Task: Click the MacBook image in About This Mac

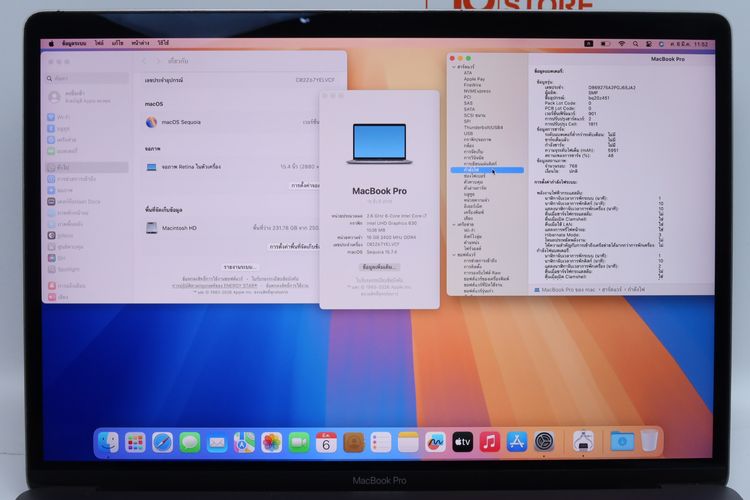Action: 379,144
